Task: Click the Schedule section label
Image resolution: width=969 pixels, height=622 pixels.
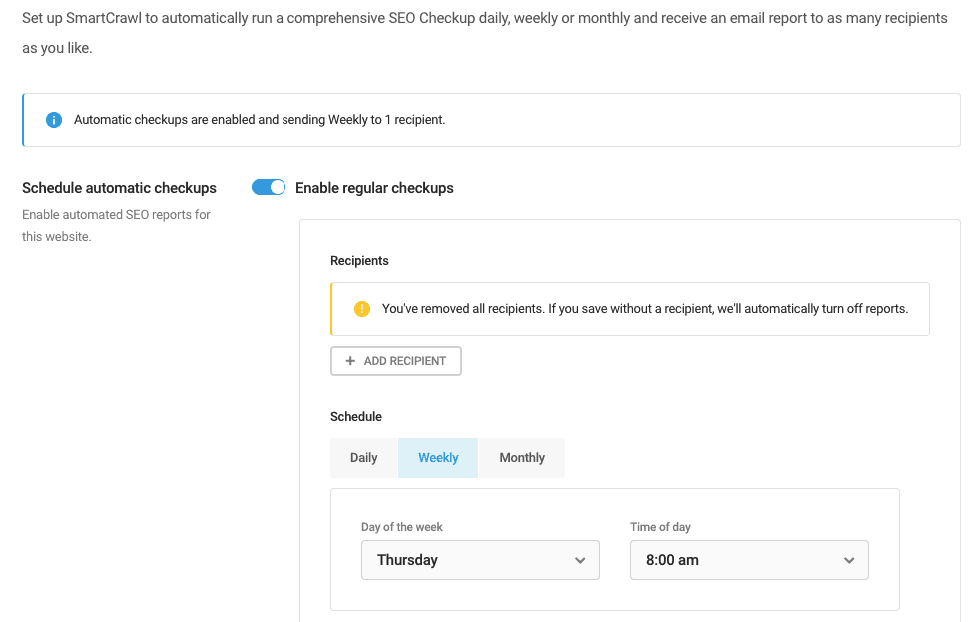Action: [356, 417]
